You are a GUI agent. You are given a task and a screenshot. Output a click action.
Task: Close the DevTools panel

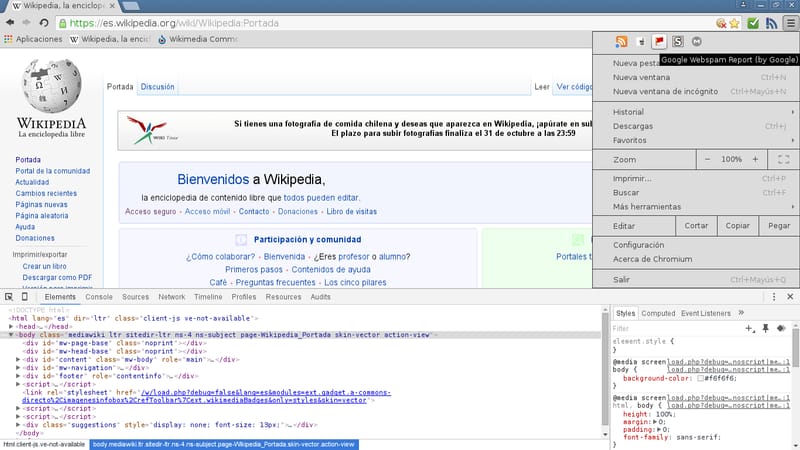coord(790,296)
